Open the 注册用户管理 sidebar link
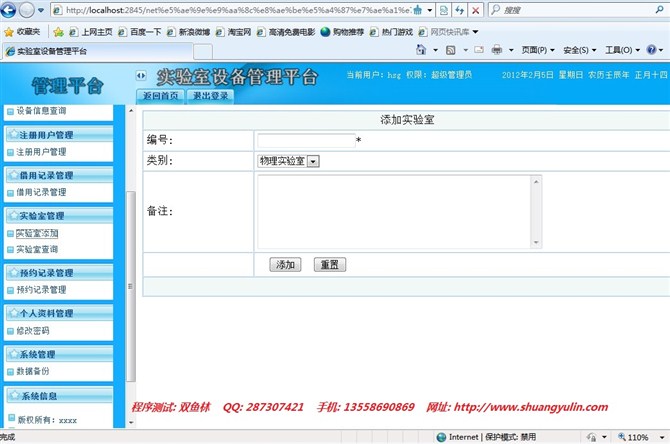The image size is (670, 444). (x=41, y=152)
